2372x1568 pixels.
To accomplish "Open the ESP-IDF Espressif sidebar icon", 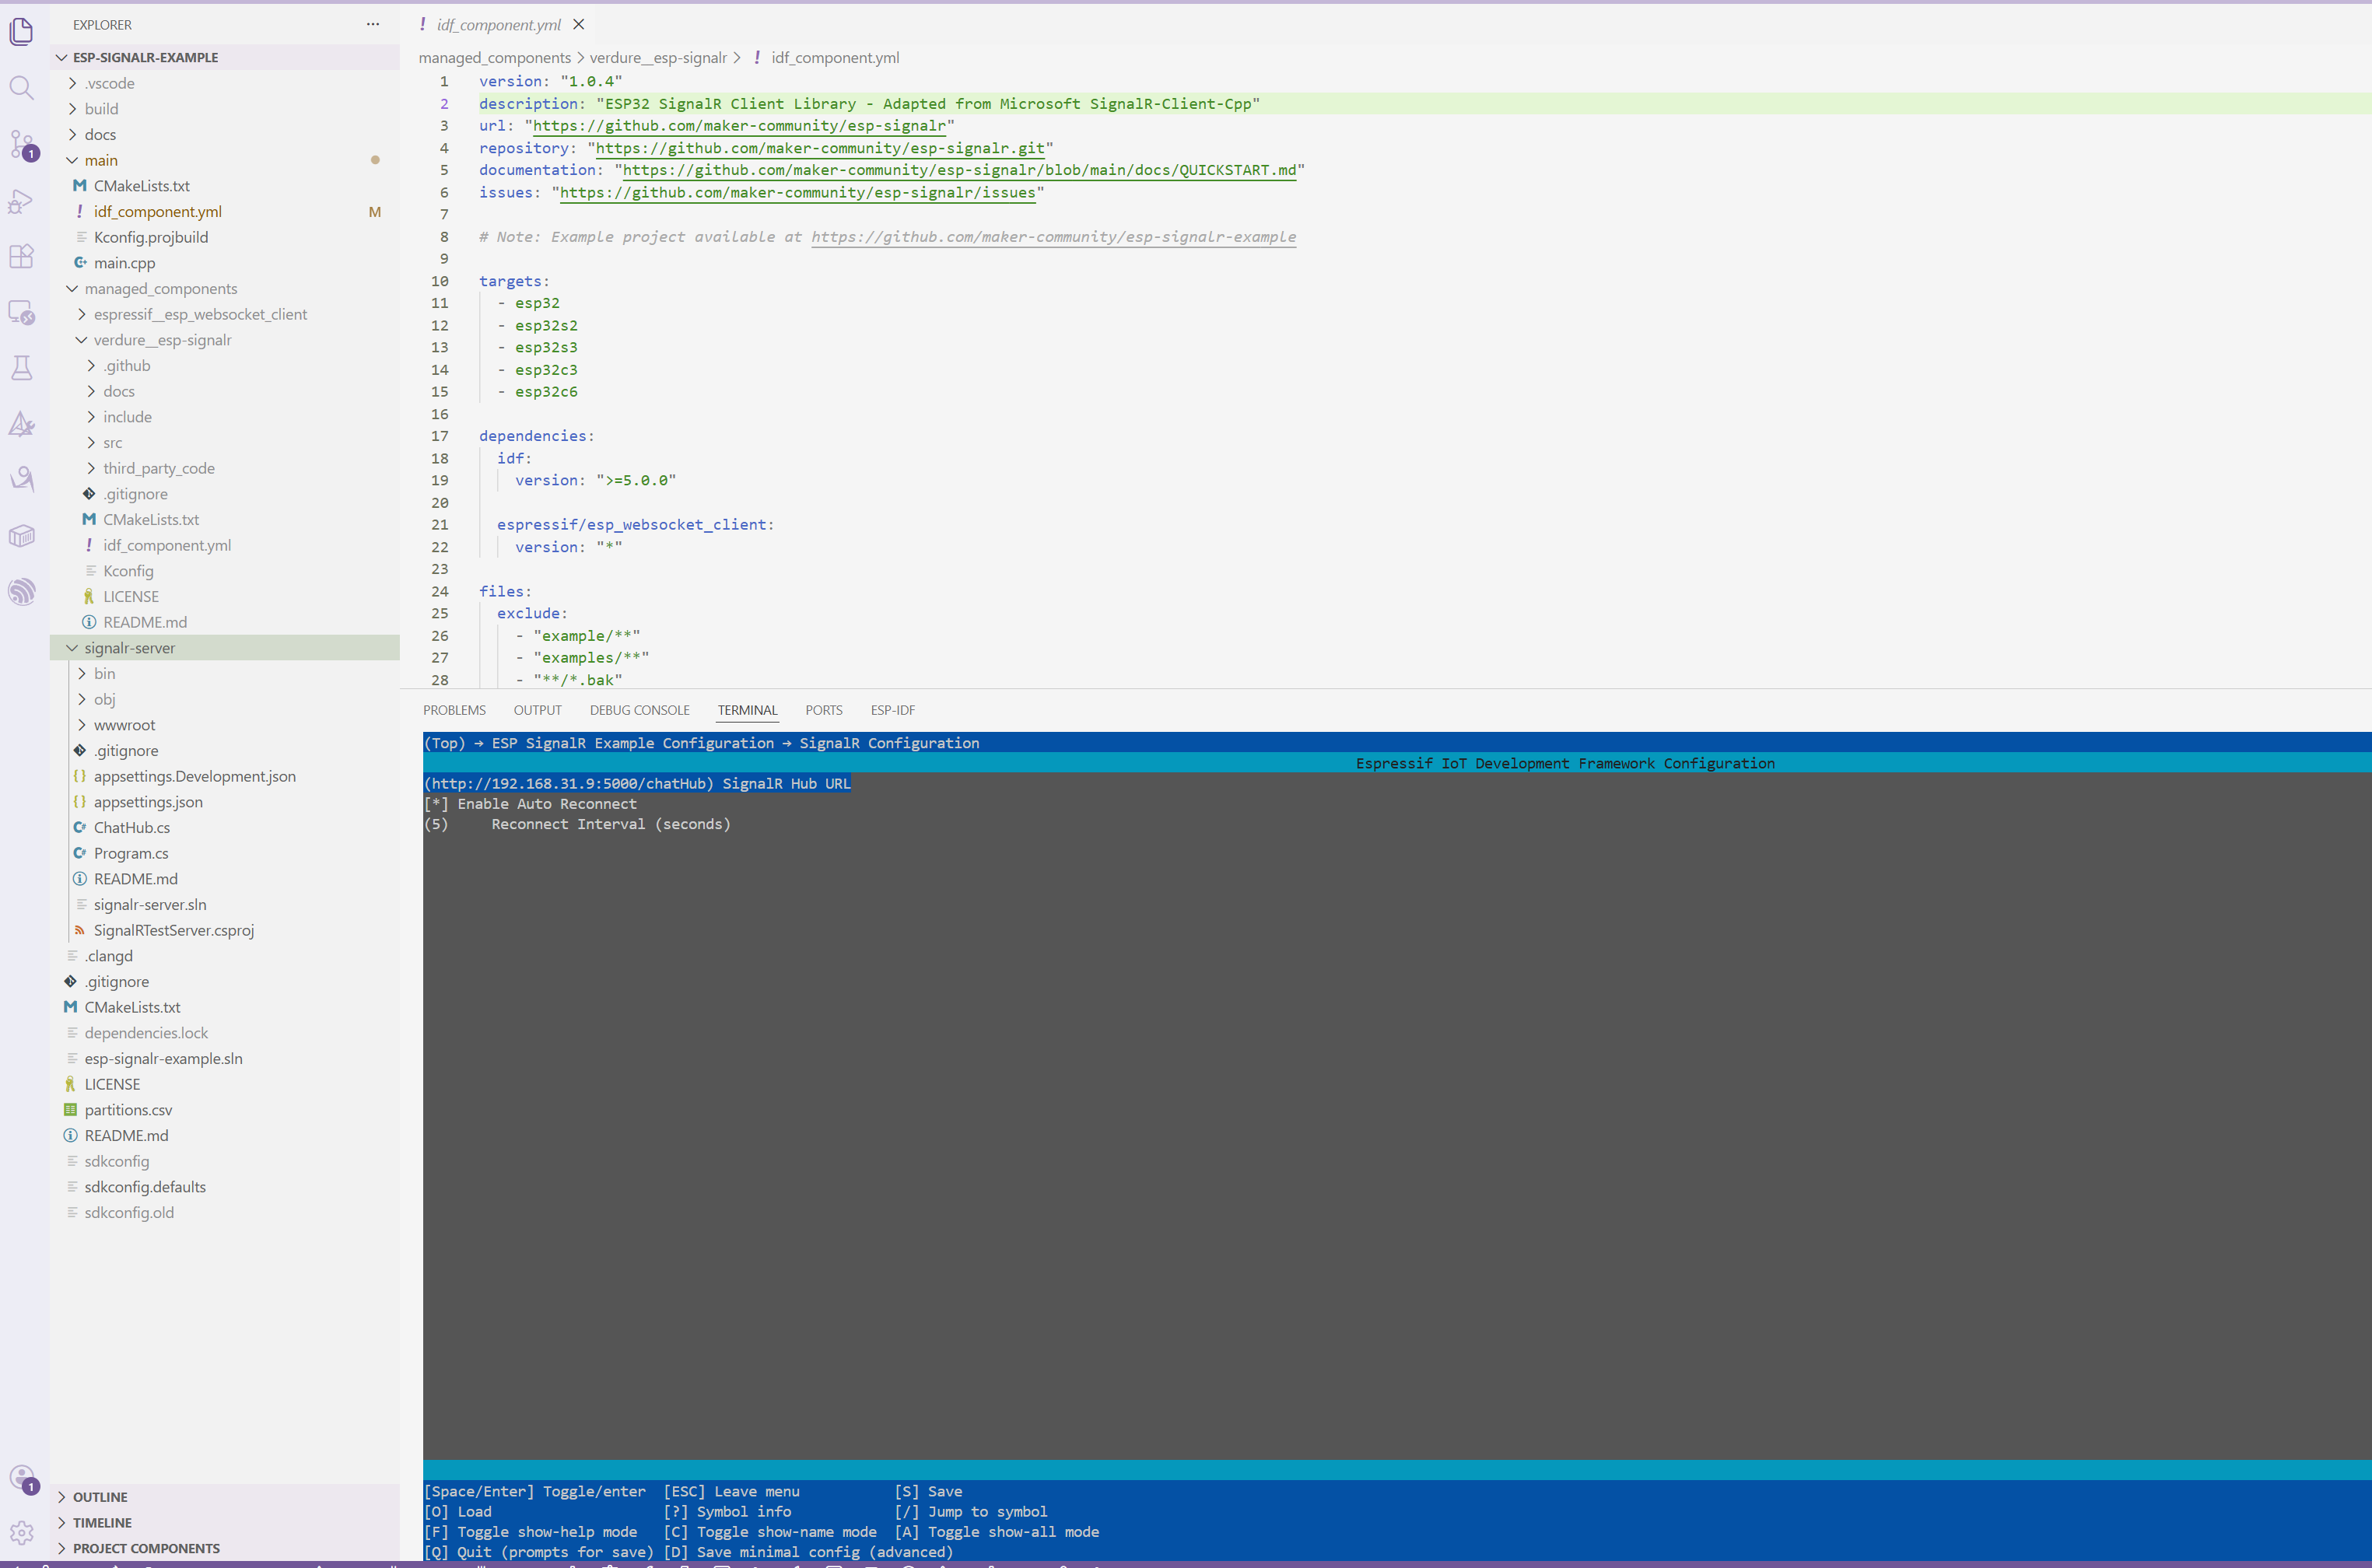I will [22, 591].
